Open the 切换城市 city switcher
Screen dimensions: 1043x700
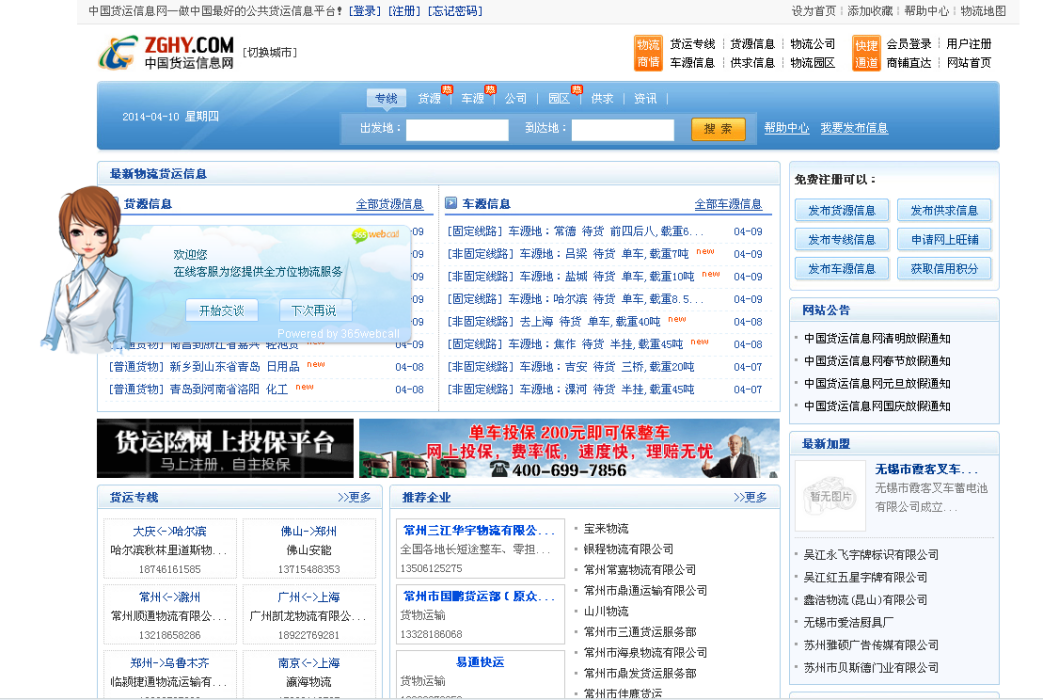coord(269,53)
